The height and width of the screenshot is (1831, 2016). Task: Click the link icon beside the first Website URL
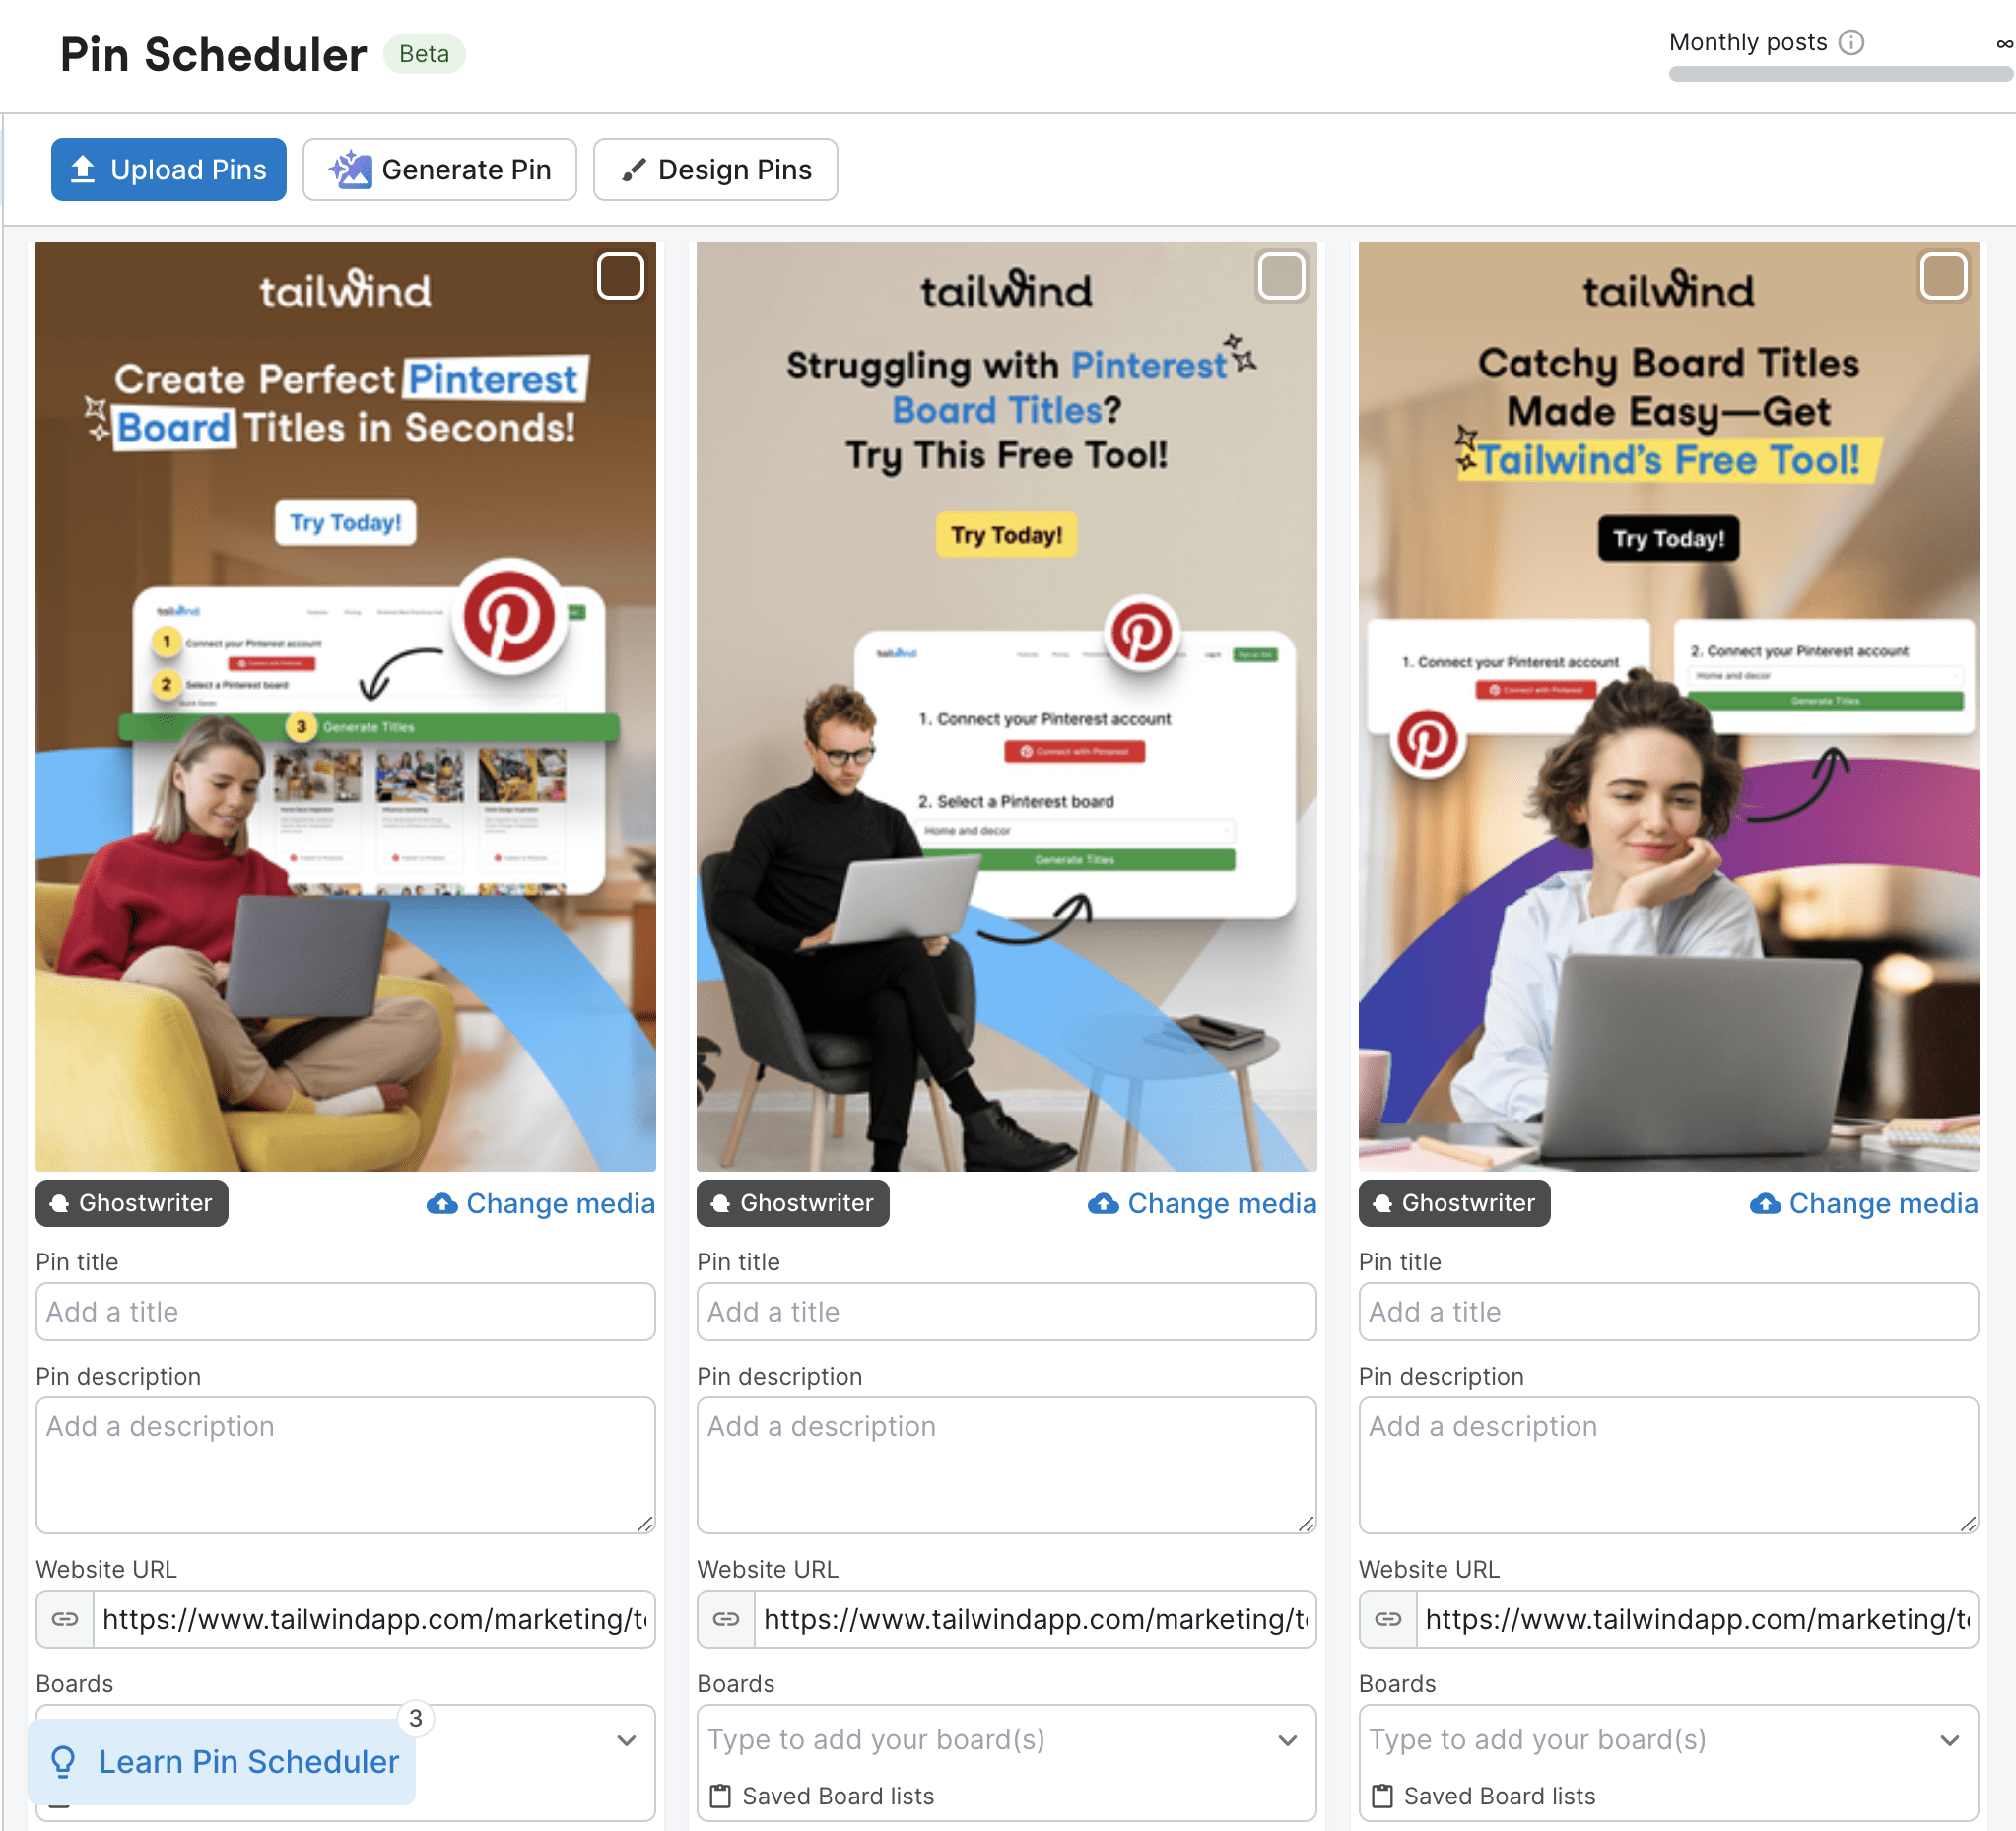click(65, 1619)
